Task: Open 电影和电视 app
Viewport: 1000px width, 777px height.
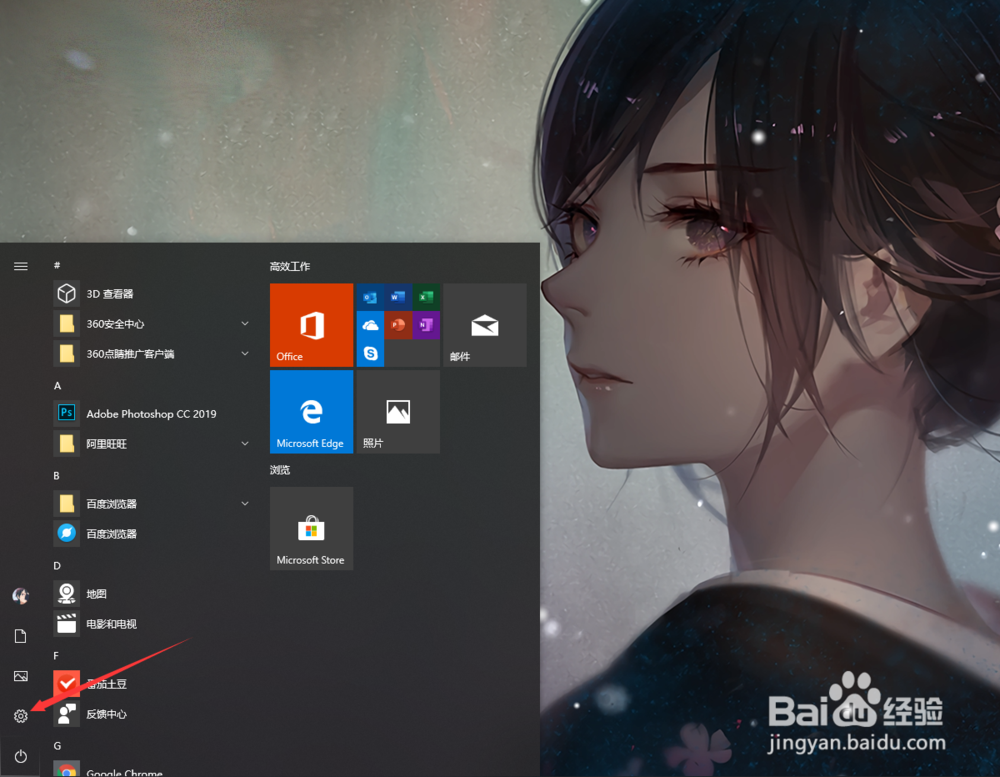Action: coord(153,623)
